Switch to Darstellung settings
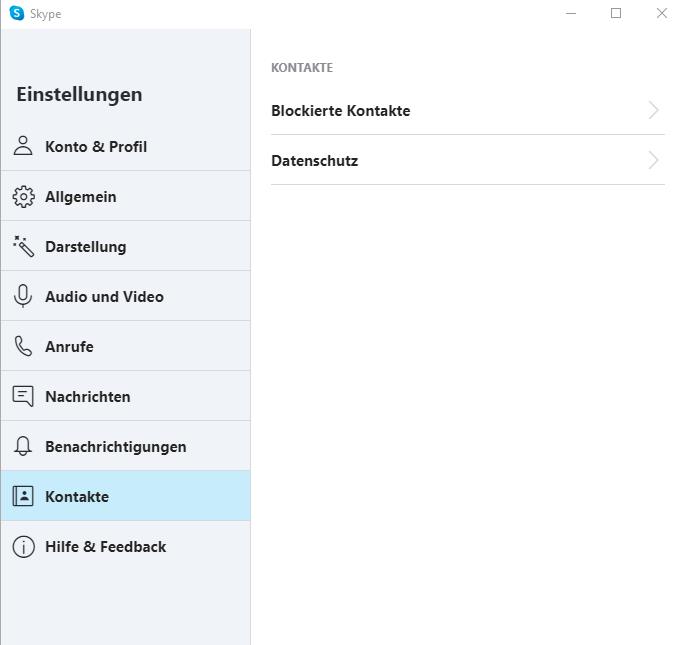 coord(126,246)
